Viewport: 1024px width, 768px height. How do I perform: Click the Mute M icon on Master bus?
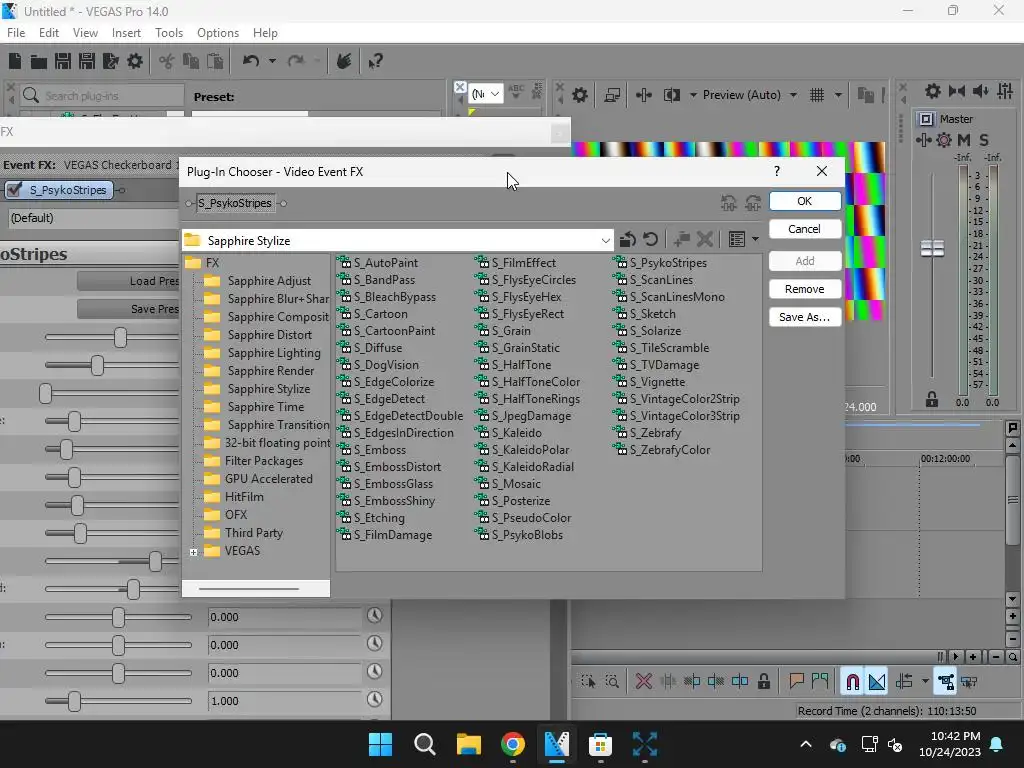click(963, 140)
